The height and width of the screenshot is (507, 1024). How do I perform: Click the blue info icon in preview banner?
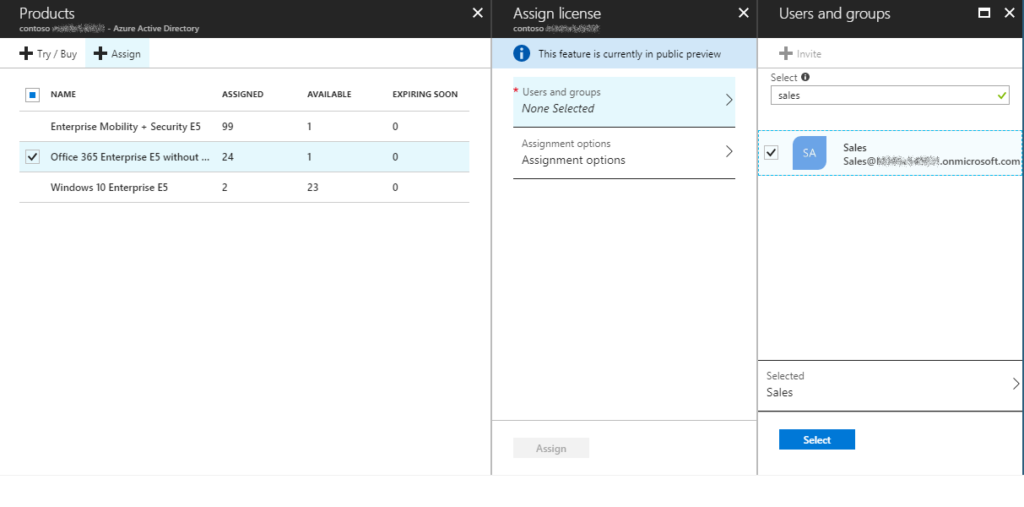click(x=521, y=54)
